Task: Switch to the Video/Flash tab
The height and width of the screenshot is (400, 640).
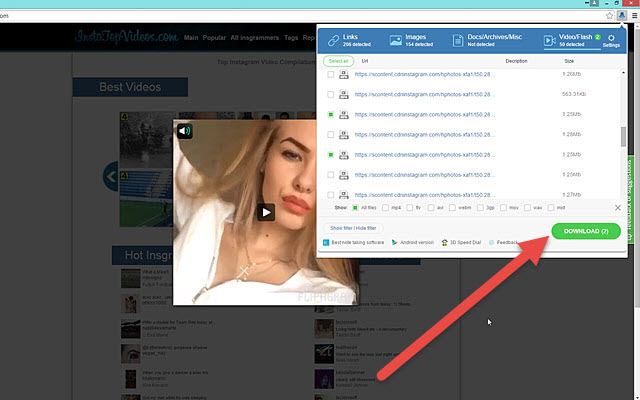Action: 572,40
